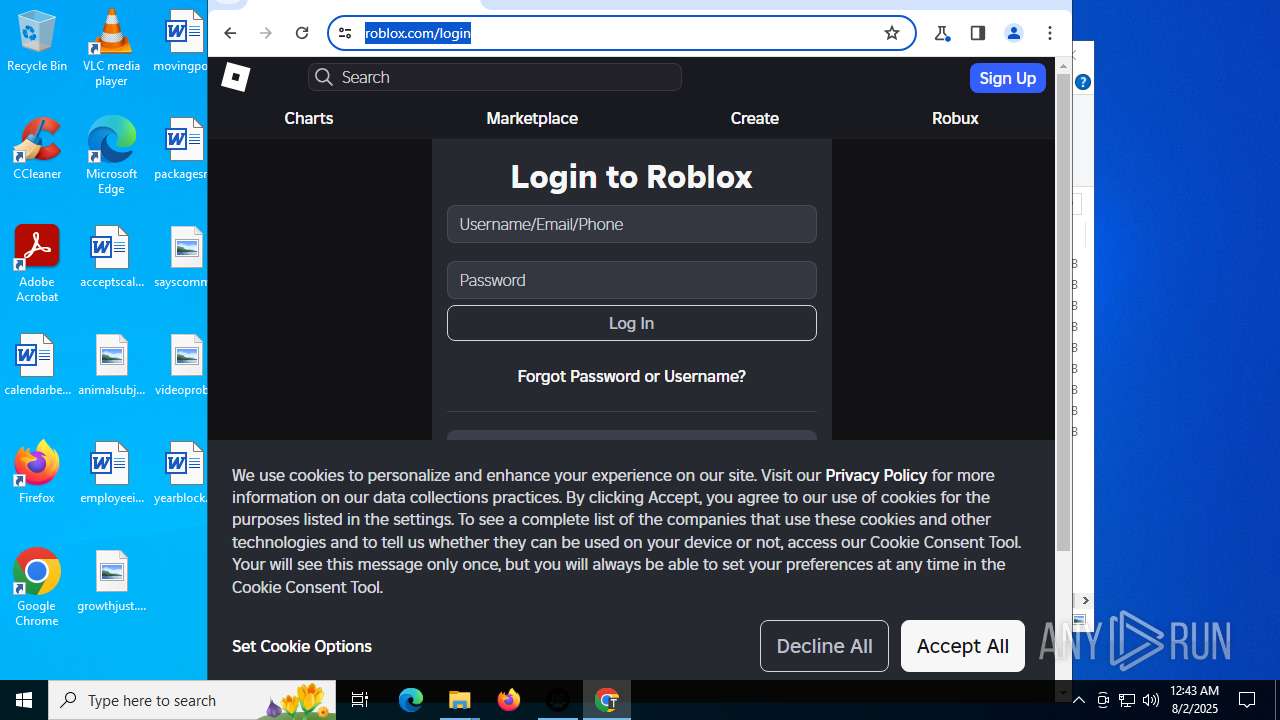
Task: Select the employeei Word document icon
Action: pyautogui.click(x=111, y=473)
